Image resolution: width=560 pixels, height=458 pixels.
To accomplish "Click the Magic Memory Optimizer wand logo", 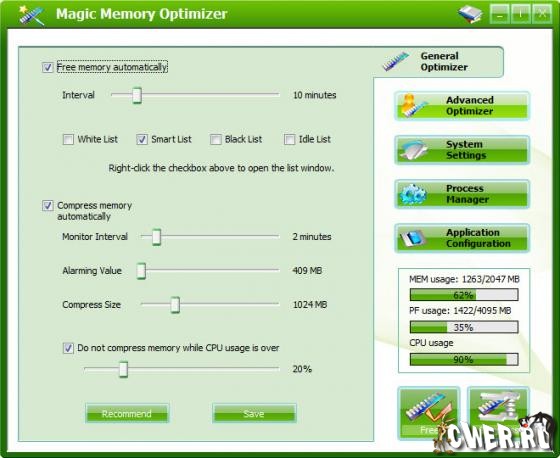I will (x=32, y=15).
